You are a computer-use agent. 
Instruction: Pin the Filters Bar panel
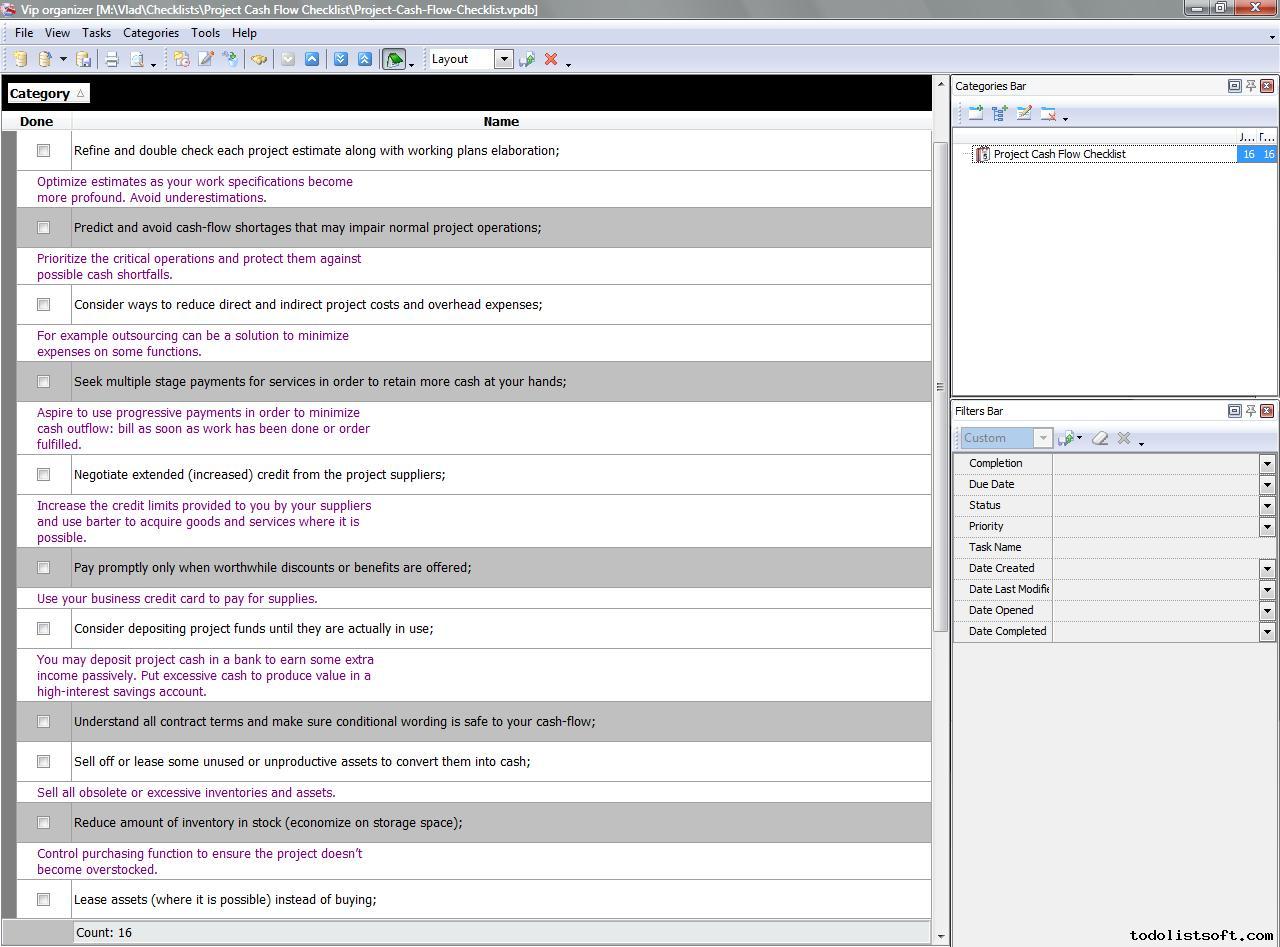tap(1250, 411)
